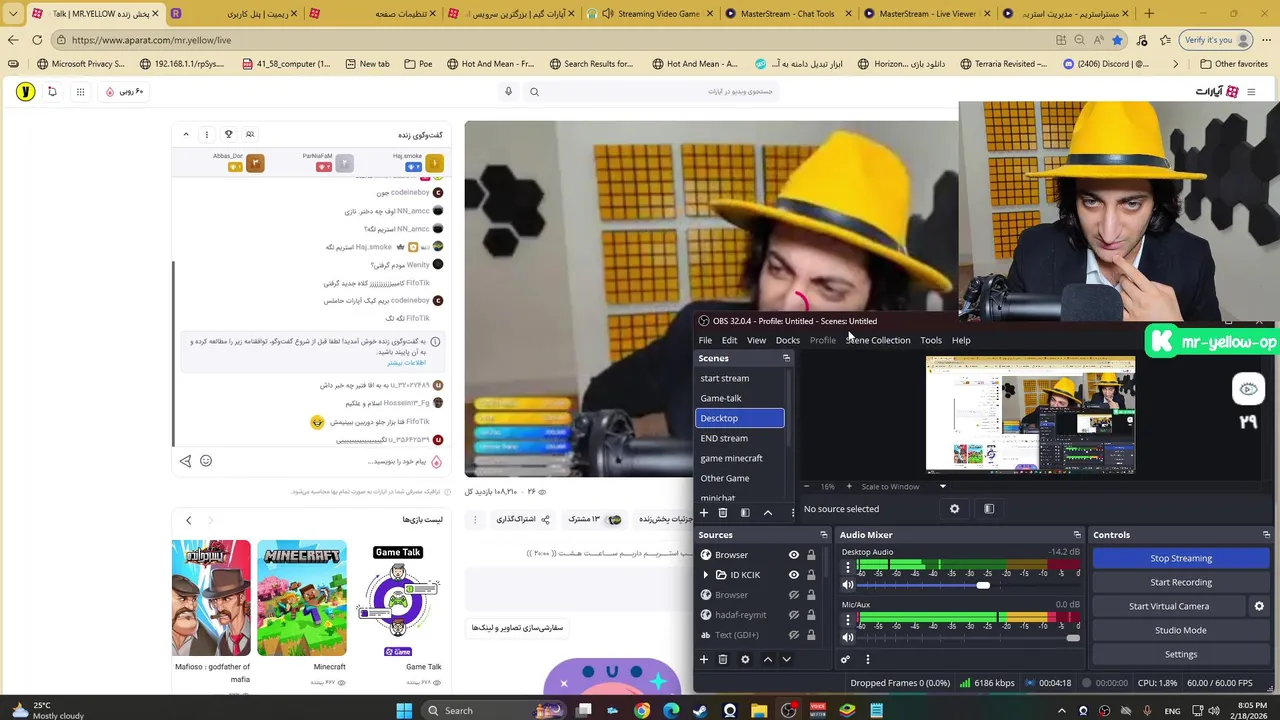
Task: Show the hadaf-reymit source
Action: tap(794, 615)
